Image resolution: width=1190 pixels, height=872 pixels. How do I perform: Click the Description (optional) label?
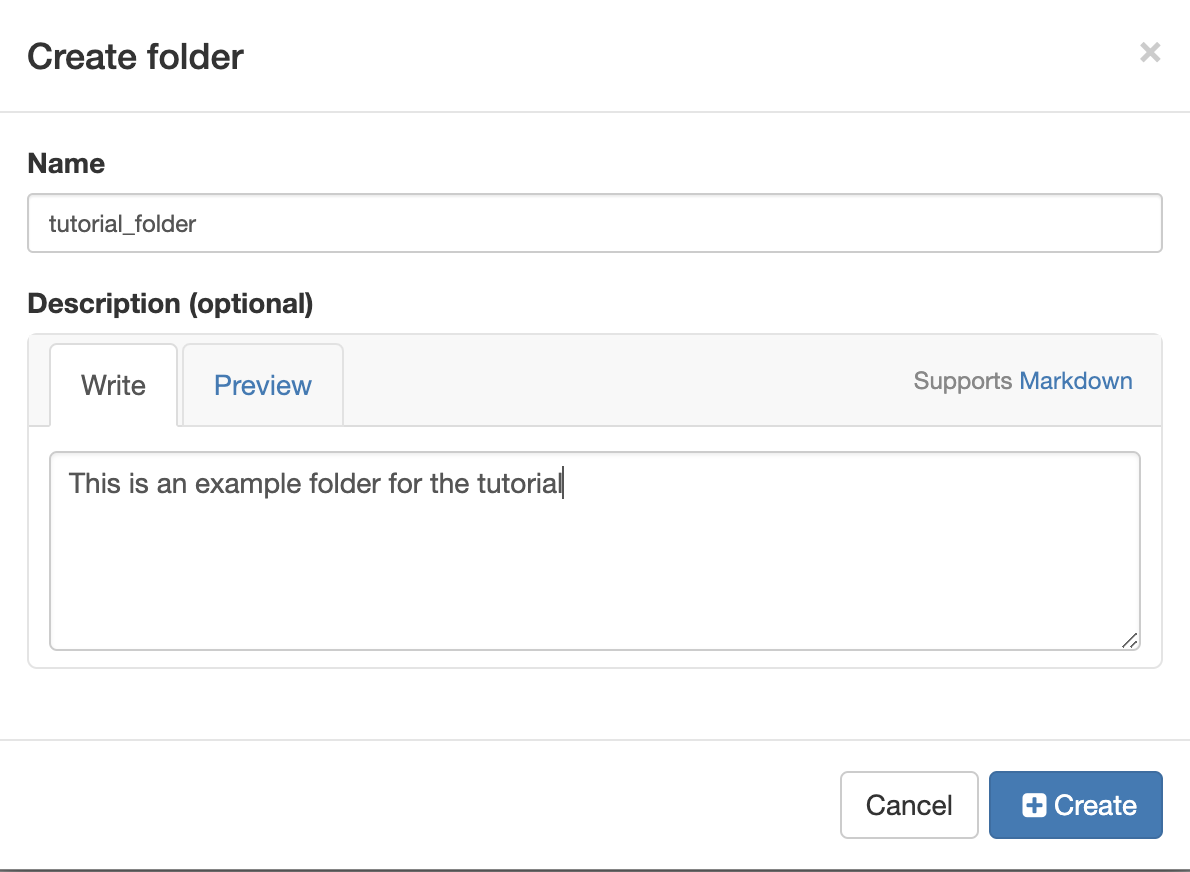pos(171,303)
